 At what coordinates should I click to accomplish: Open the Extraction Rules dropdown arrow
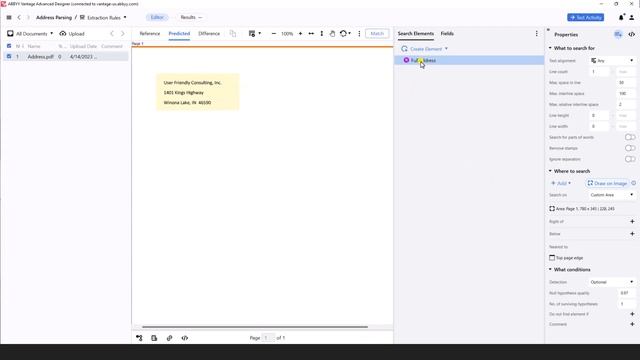(x=125, y=17)
